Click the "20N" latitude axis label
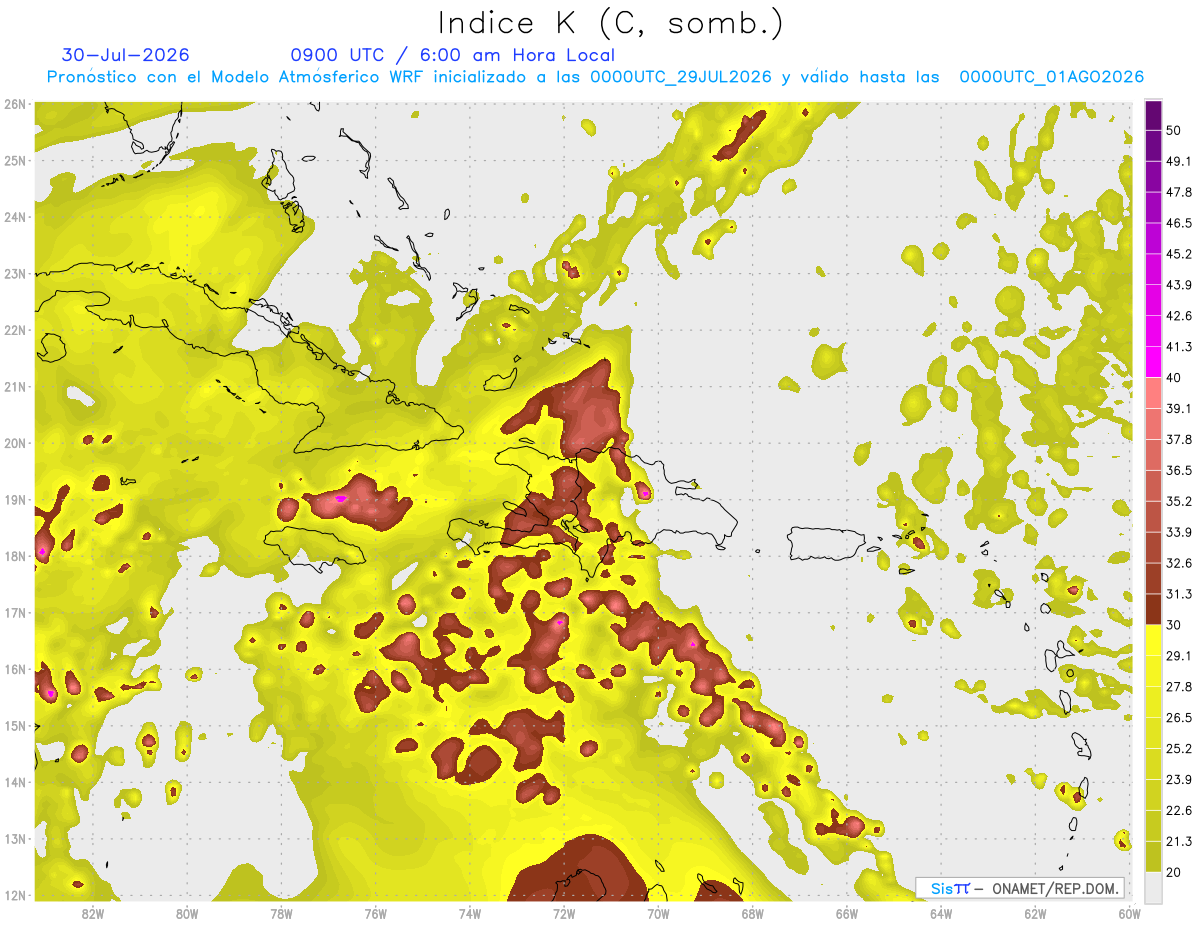 pos(14,443)
